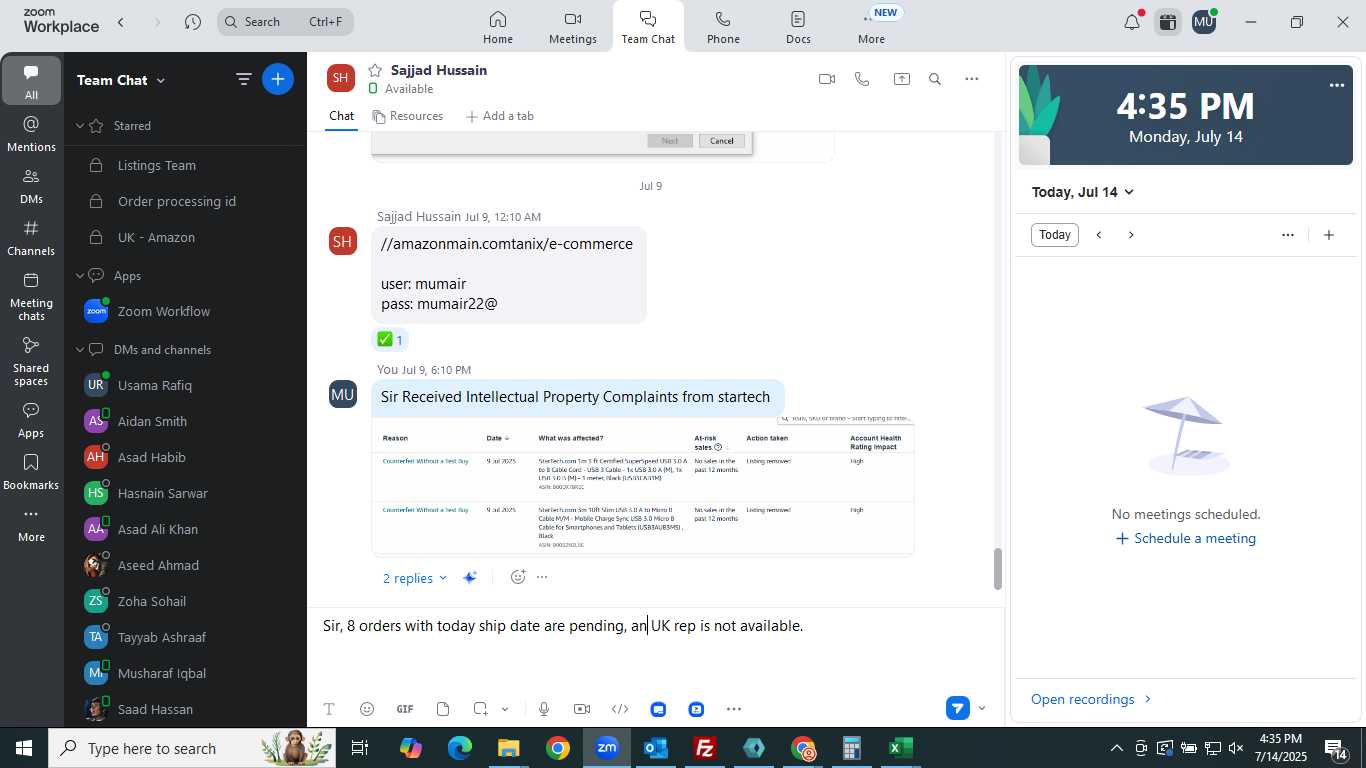Open text formatting with the T icon
The width and height of the screenshot is (1366, 768).
pos(328,709)
